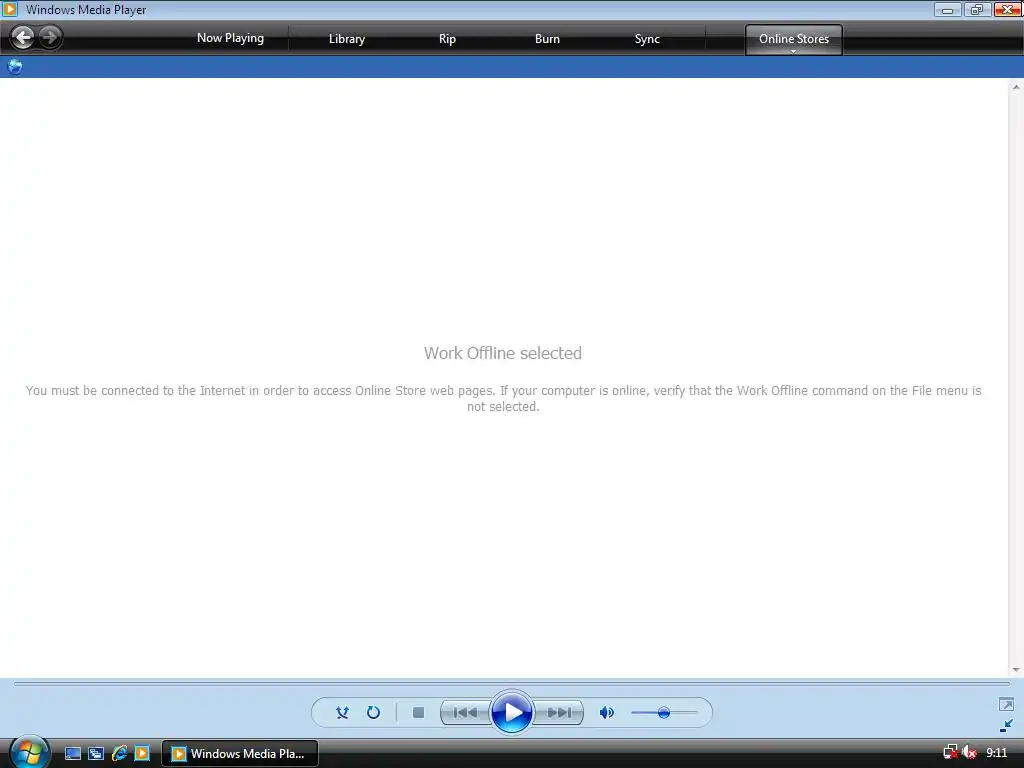The image size is (1024, 768).
Task: Go back with the Back arrow button
Action: (x=23, y=37)
